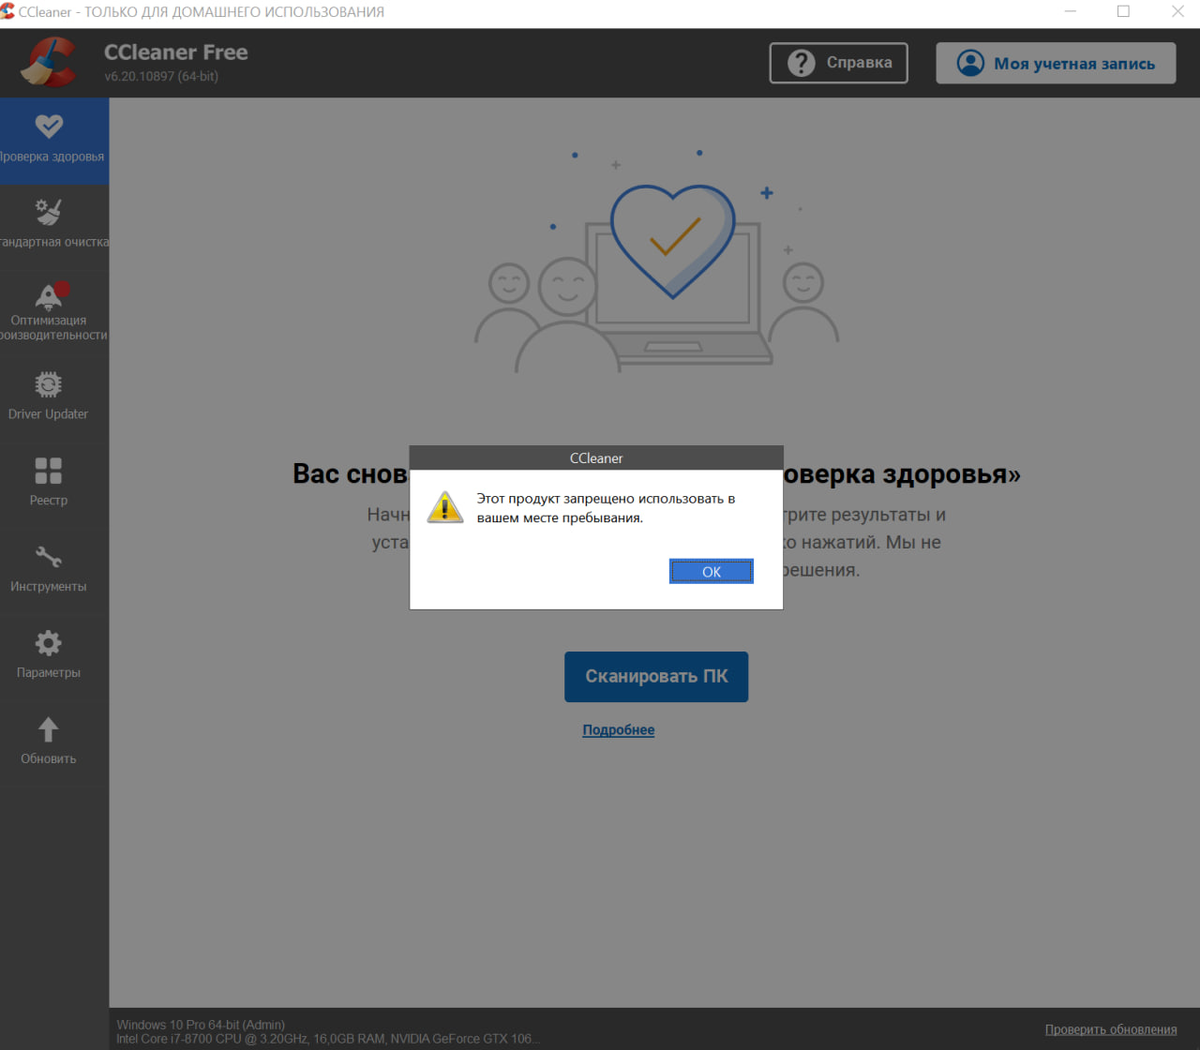Click OK in the CCleaner dialog
Image resolution: width=1200 pixels, height=1050 pixels.
711,572
